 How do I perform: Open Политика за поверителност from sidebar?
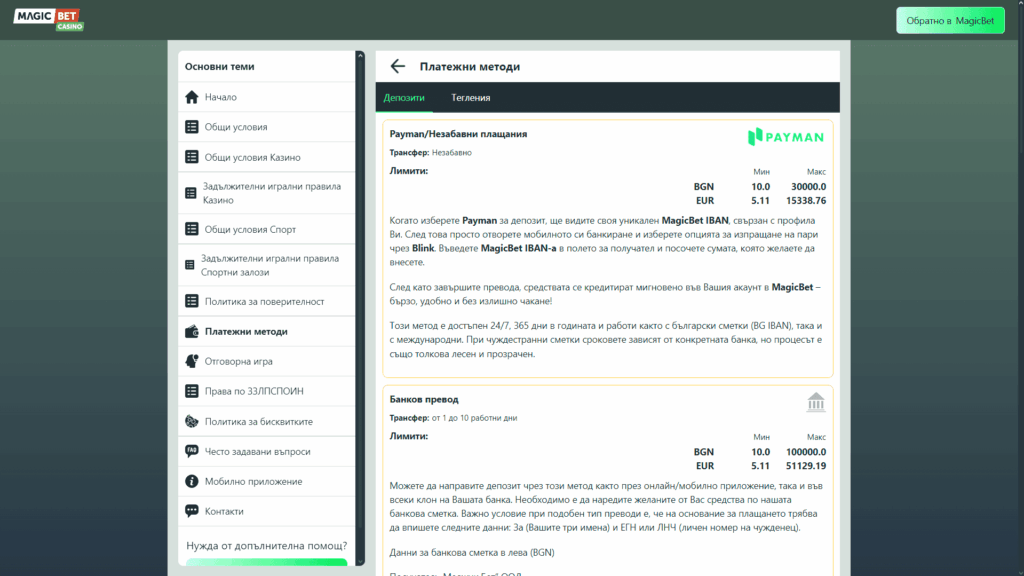(x=264, y=301)
